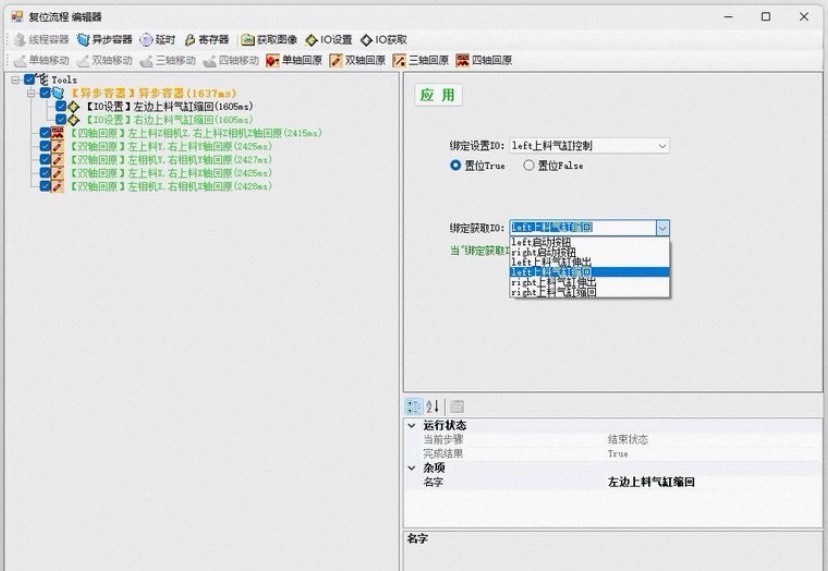Click icon of 左相机X,右相机X轴回原 row
This screenshot has width=828, height=571.
coord(58,186)
